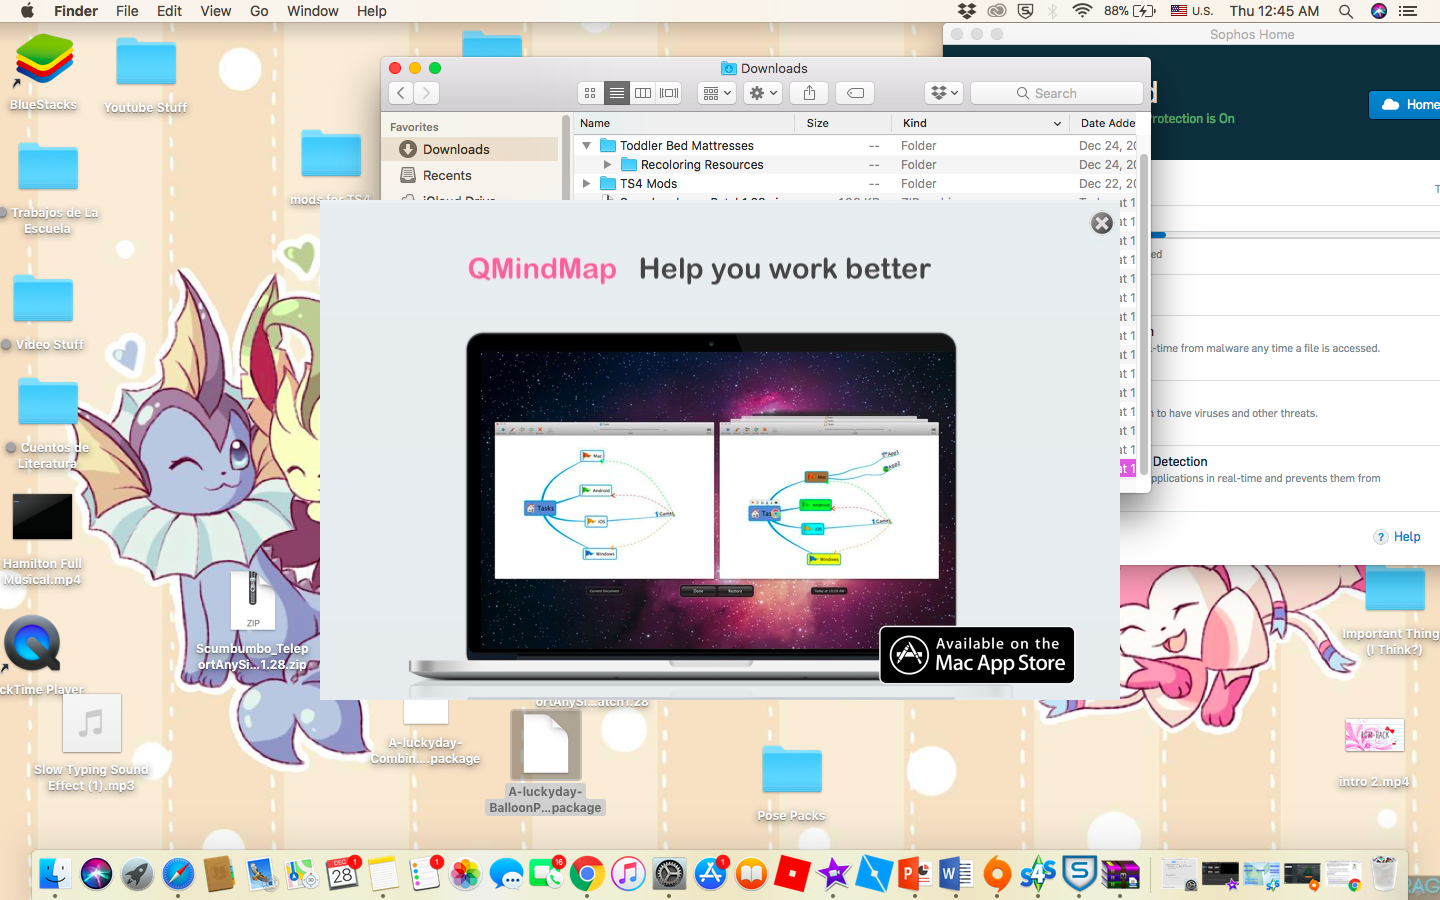Image resolution: width=1440 pixels, height=900 pixels.
Task: Select the TS4 Mods folder row
Action: point(856,184)
